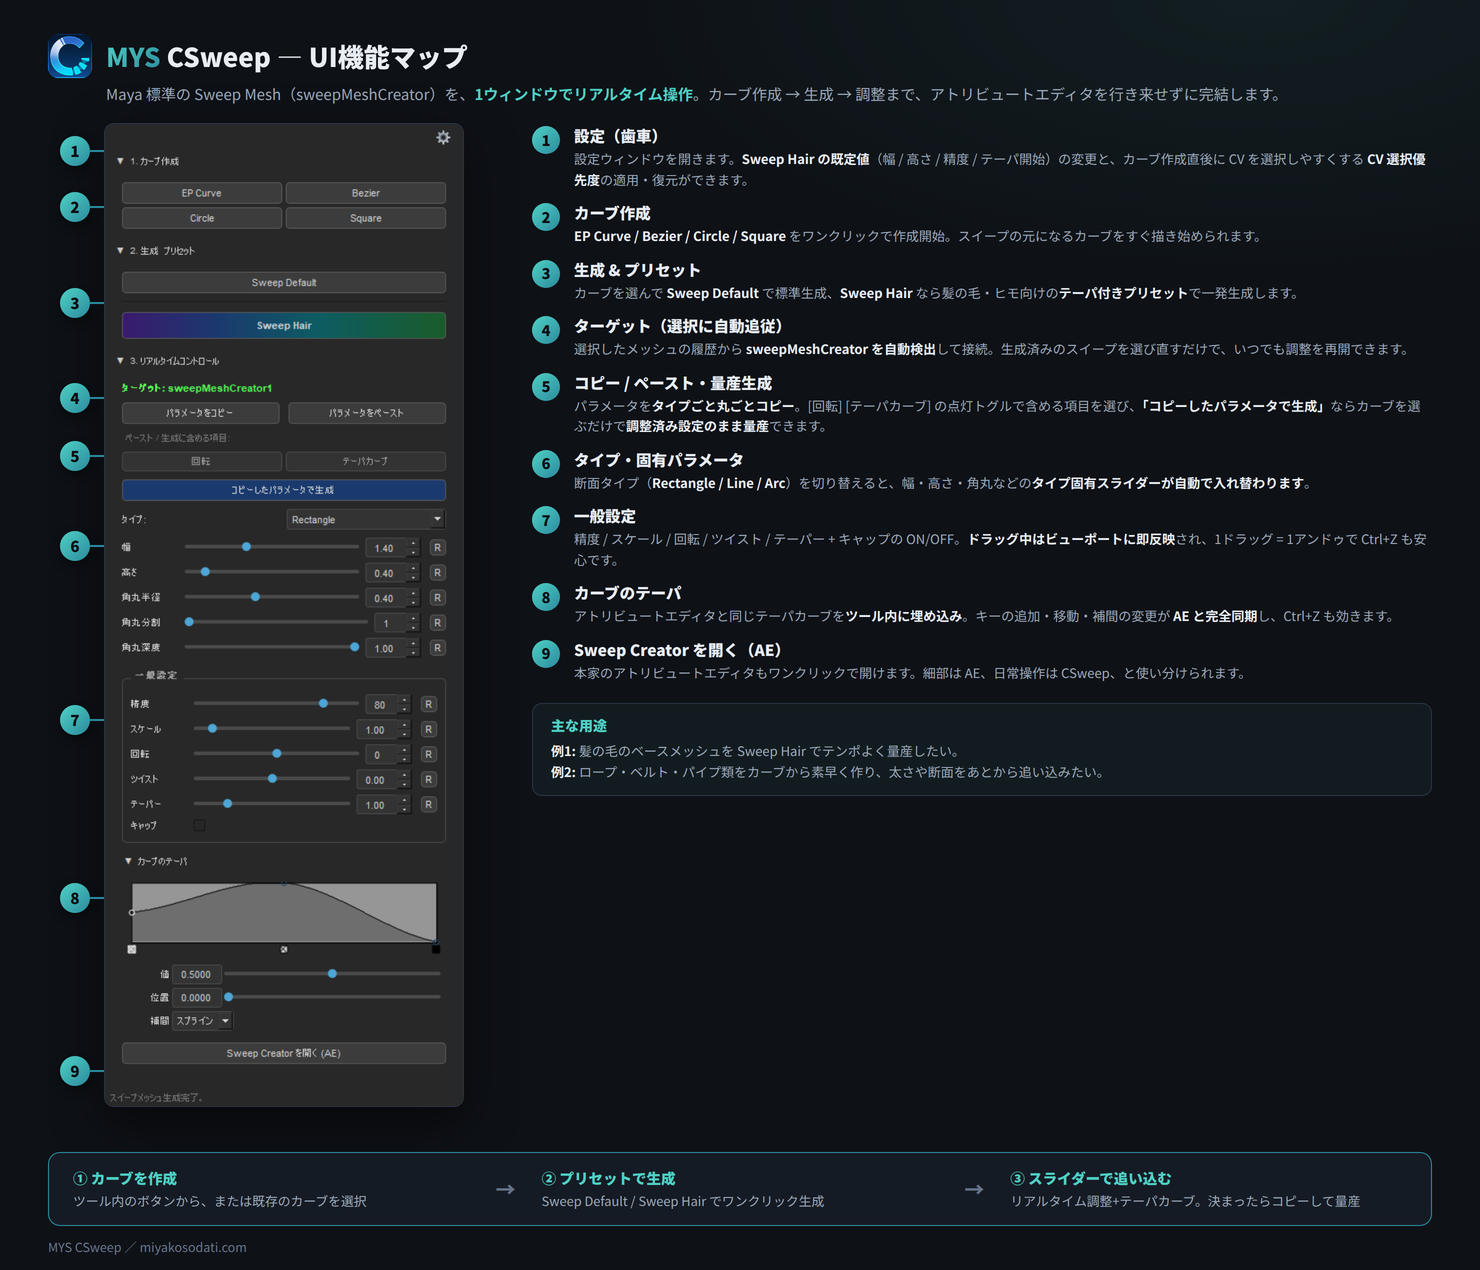Reset スケール with its R button
This screenshot has height=1270, width=1480.
pos(428,729)
